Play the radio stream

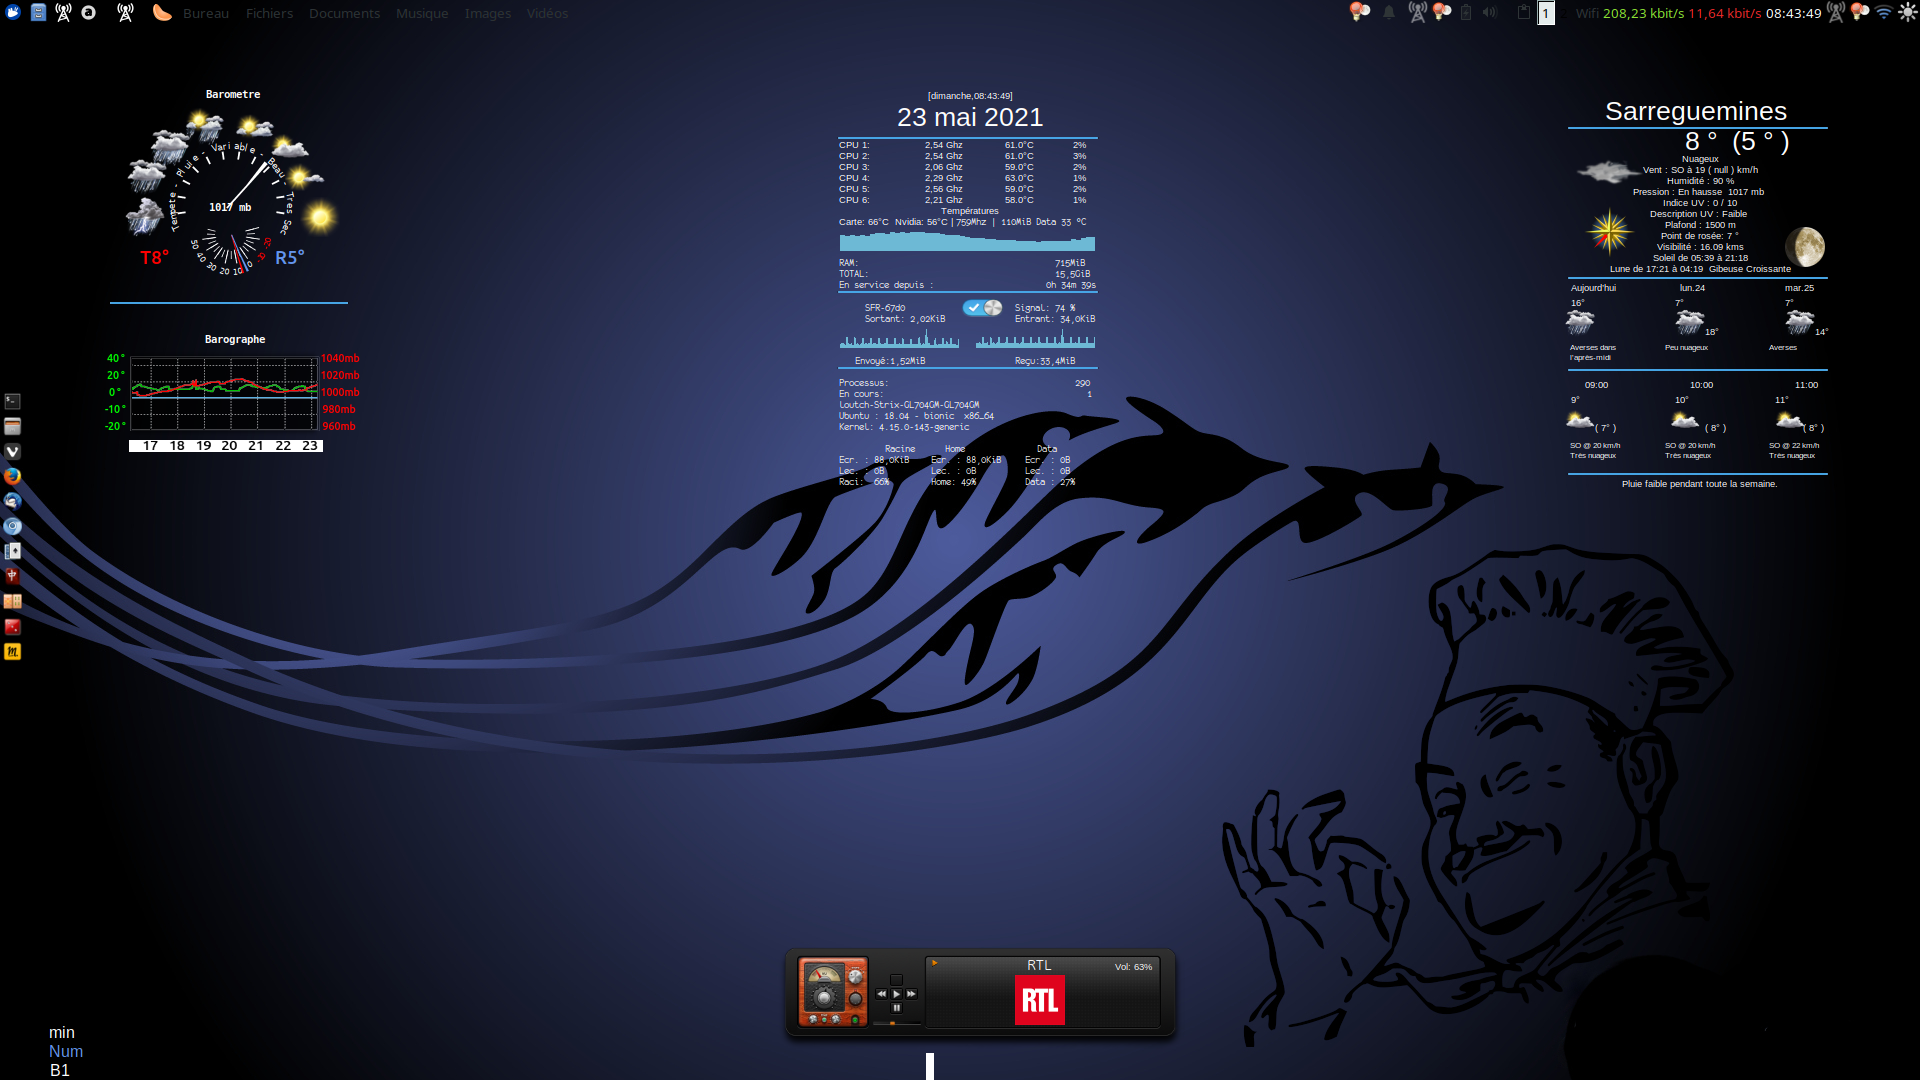click(x=896, y=994)
